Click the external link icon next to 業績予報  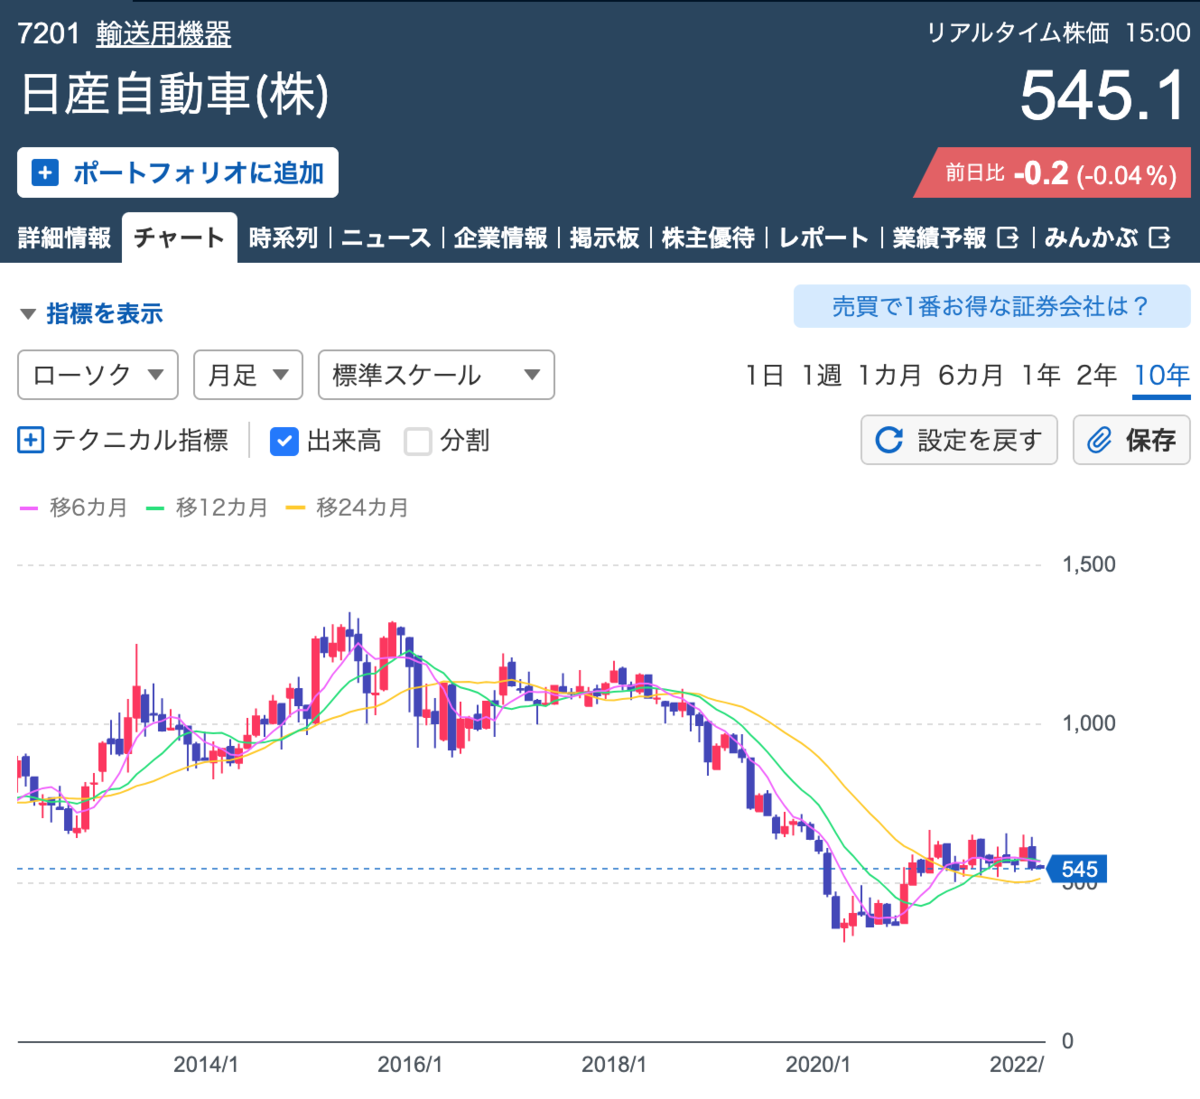tap(1008, 238)
